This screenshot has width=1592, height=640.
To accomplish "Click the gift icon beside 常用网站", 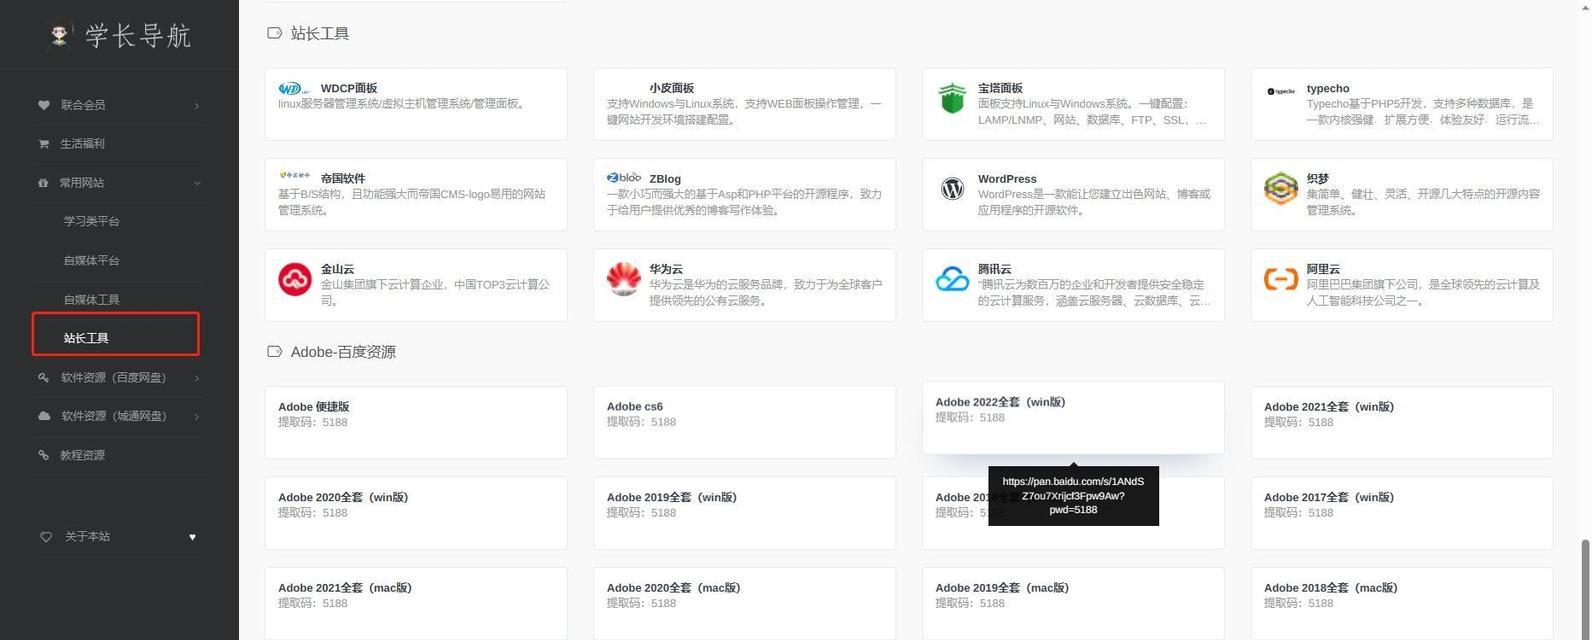I will 43,183.
